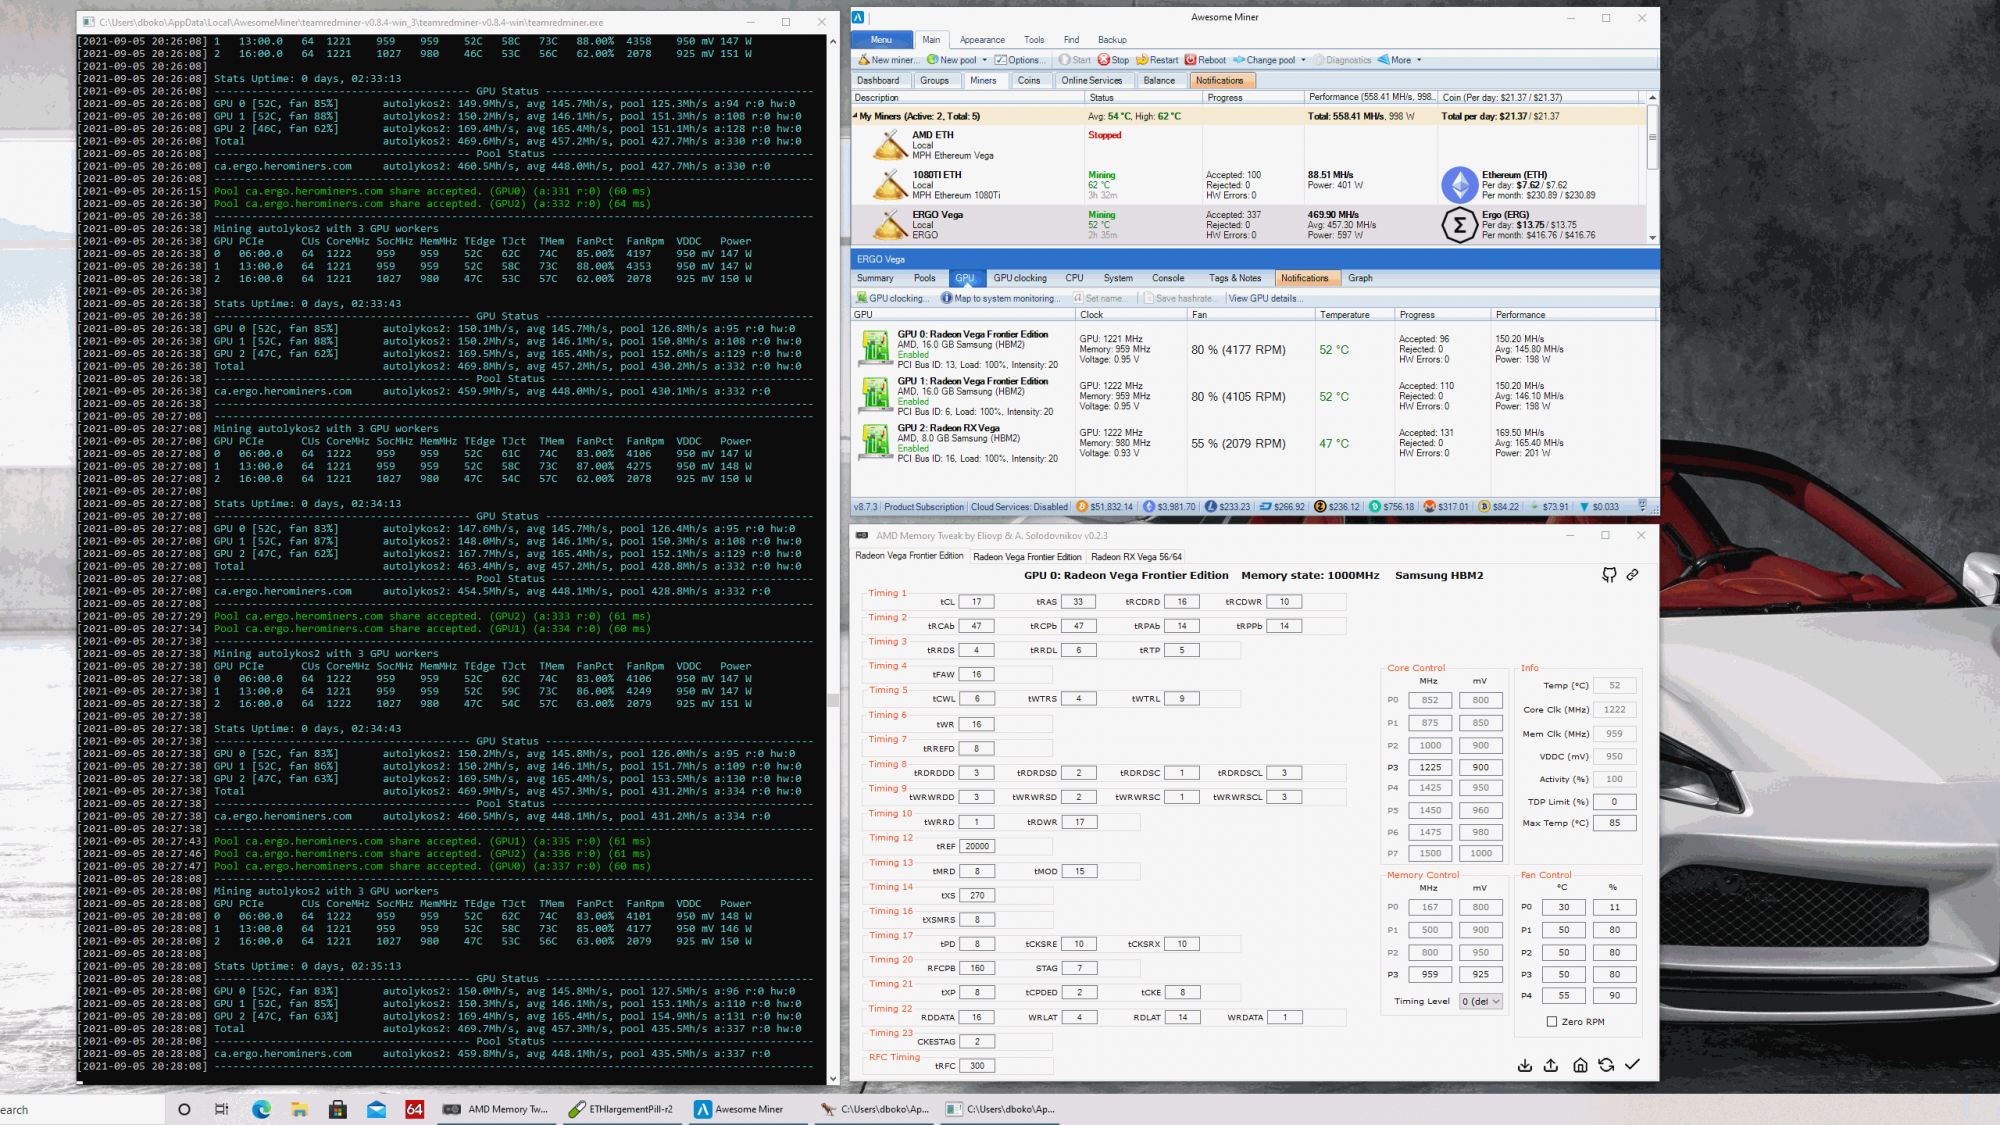Click the Max Temp input field
This screenshot has height=1125, width=2000.
(x=1614, y=823)
